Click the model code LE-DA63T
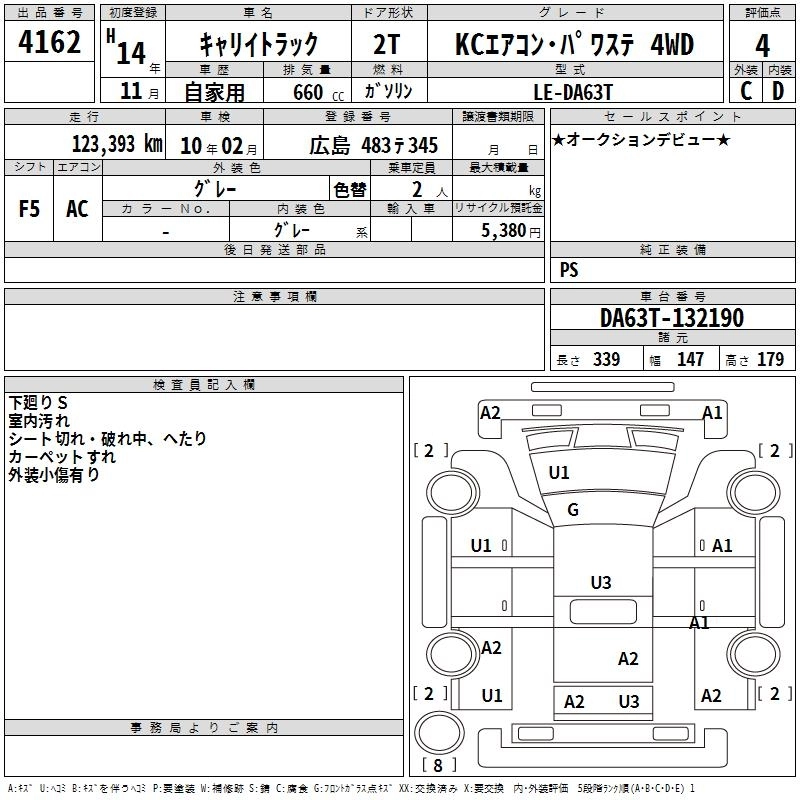This screenshot has height=800, width=800. click(573, 92)
